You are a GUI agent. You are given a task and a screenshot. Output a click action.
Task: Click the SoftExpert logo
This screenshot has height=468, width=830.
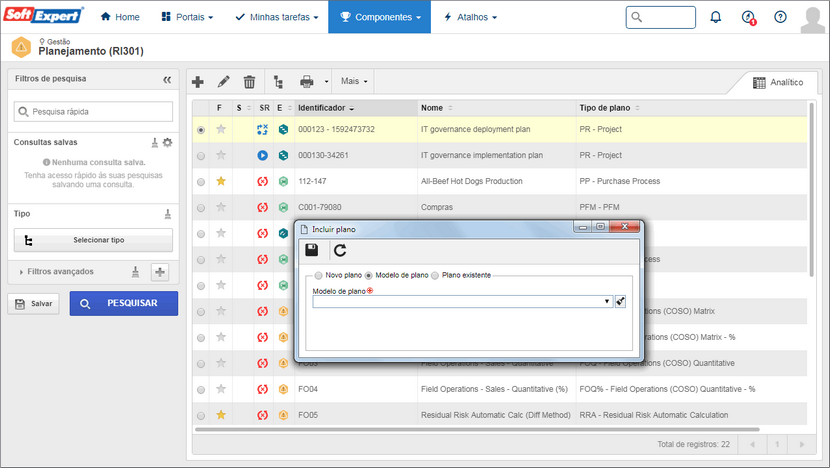click(43, 15)
